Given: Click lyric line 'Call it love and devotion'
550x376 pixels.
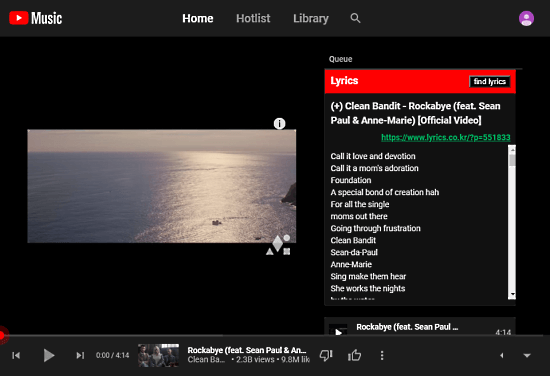Looking at the screenshot, I should coord(373,156).
